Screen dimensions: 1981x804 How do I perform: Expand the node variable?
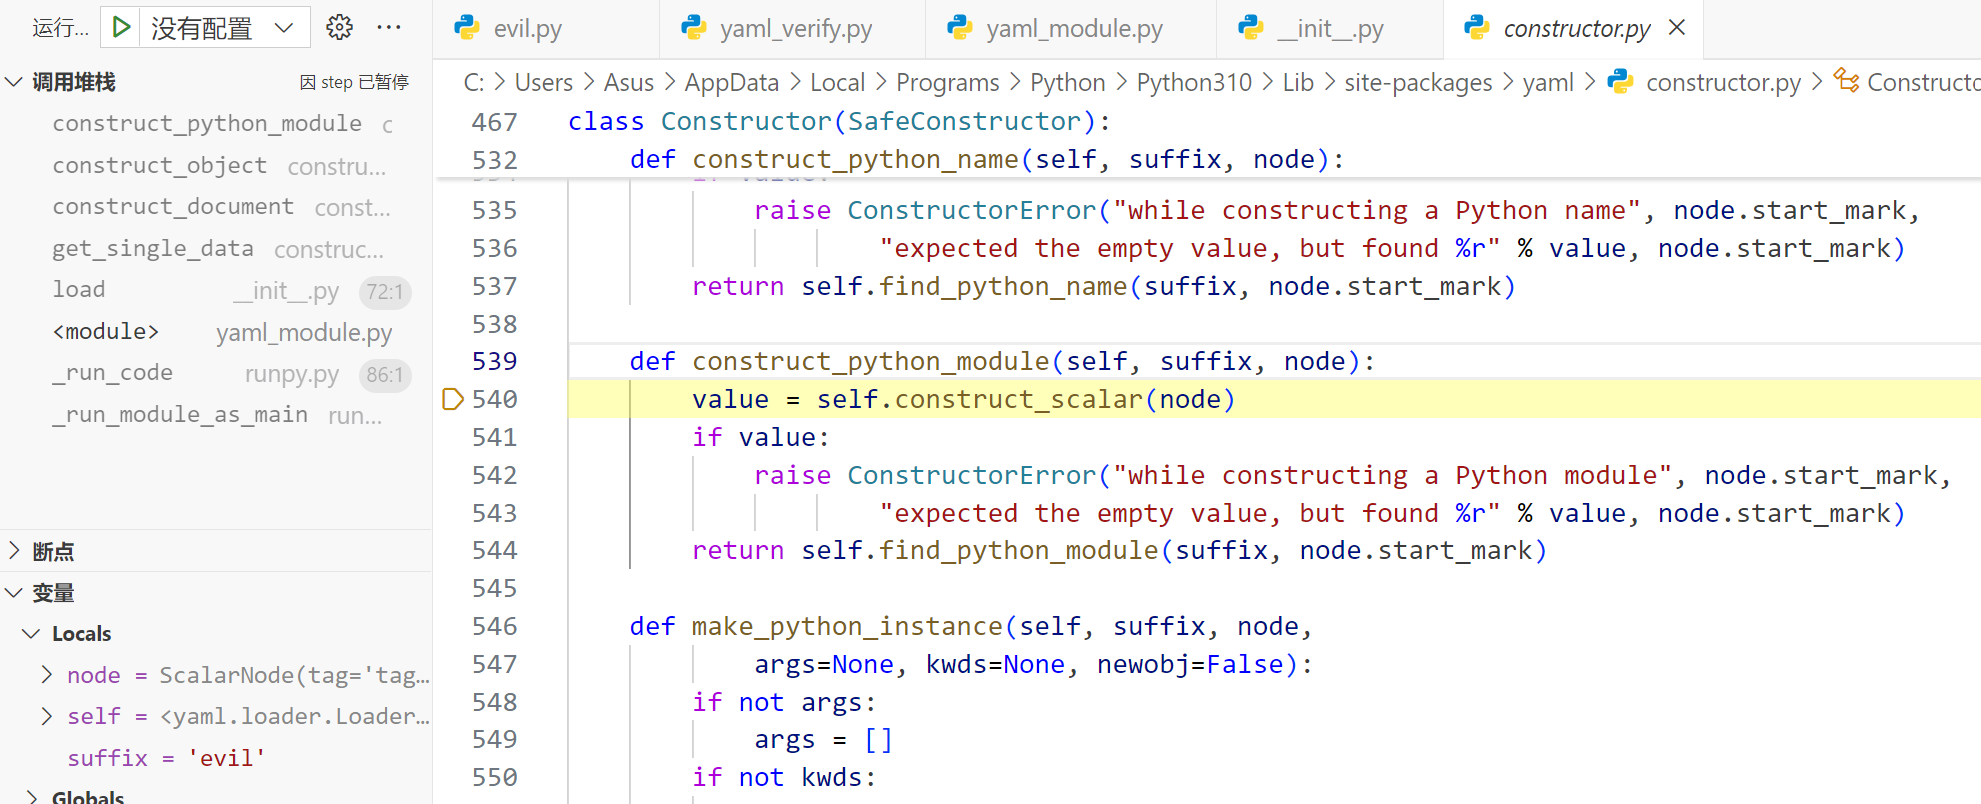click(x=47, y=675)
